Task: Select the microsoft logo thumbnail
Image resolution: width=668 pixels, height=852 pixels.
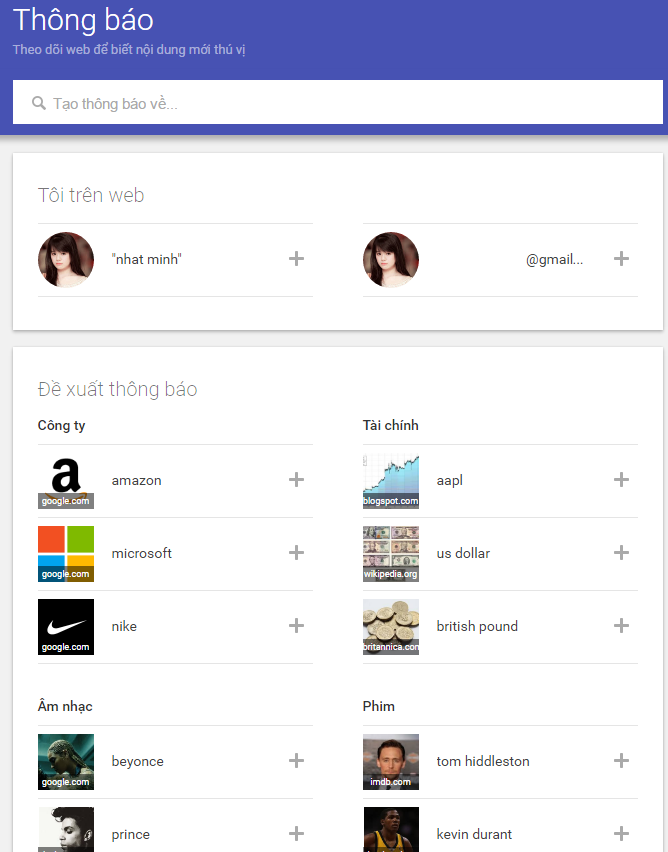Action: [x=66, y=554]
